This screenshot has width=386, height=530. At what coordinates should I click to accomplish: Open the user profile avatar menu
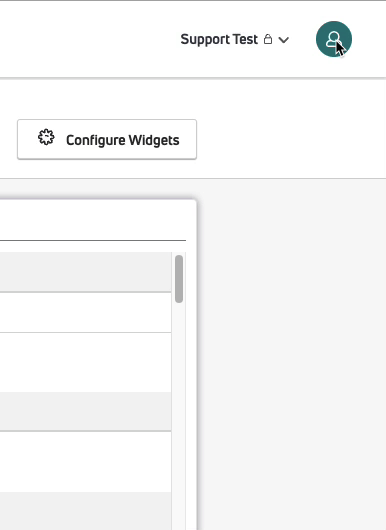[x=334, y=39]
